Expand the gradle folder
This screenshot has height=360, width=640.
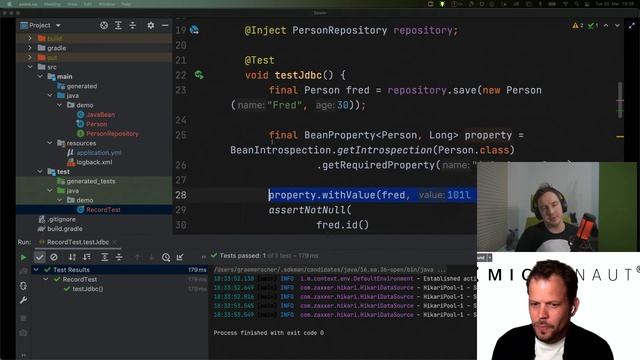click(30, 48)
